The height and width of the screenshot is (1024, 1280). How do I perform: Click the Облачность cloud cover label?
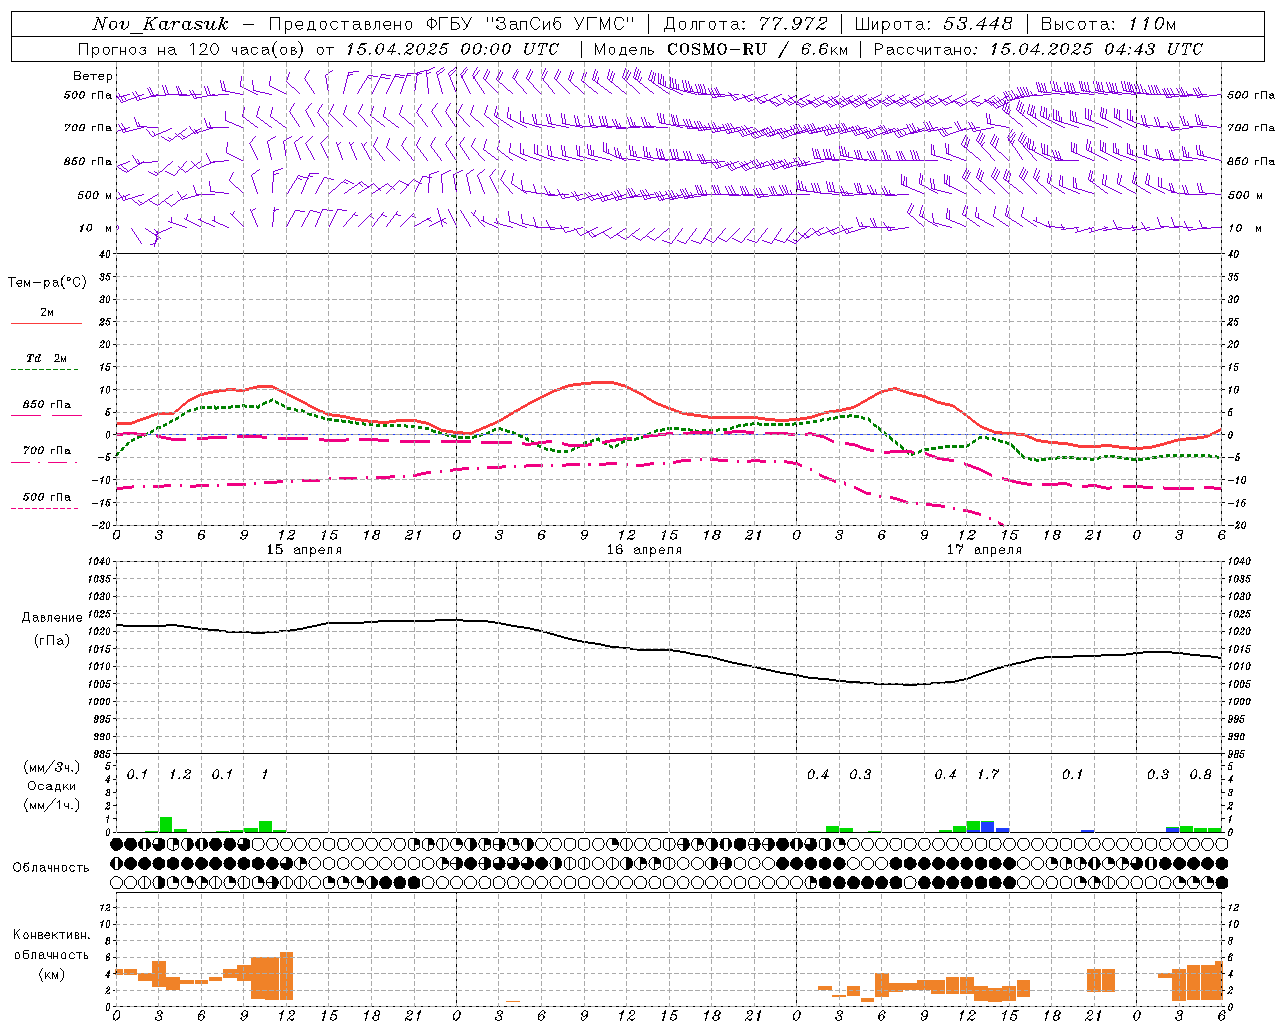pos(51,867)
